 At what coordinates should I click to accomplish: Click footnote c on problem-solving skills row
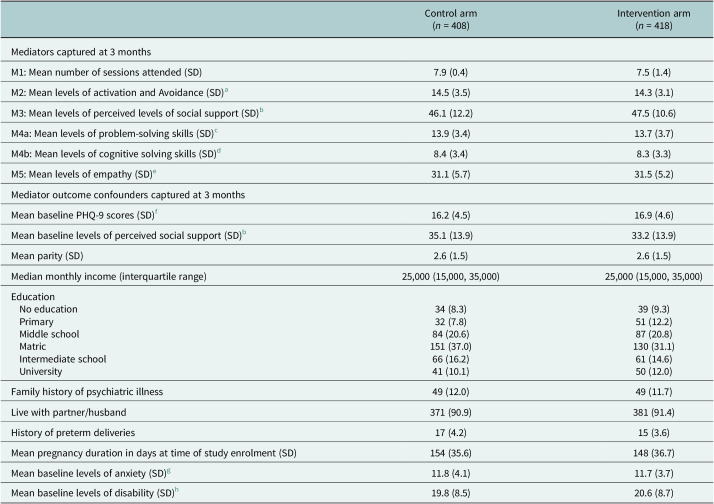point(216,131)
